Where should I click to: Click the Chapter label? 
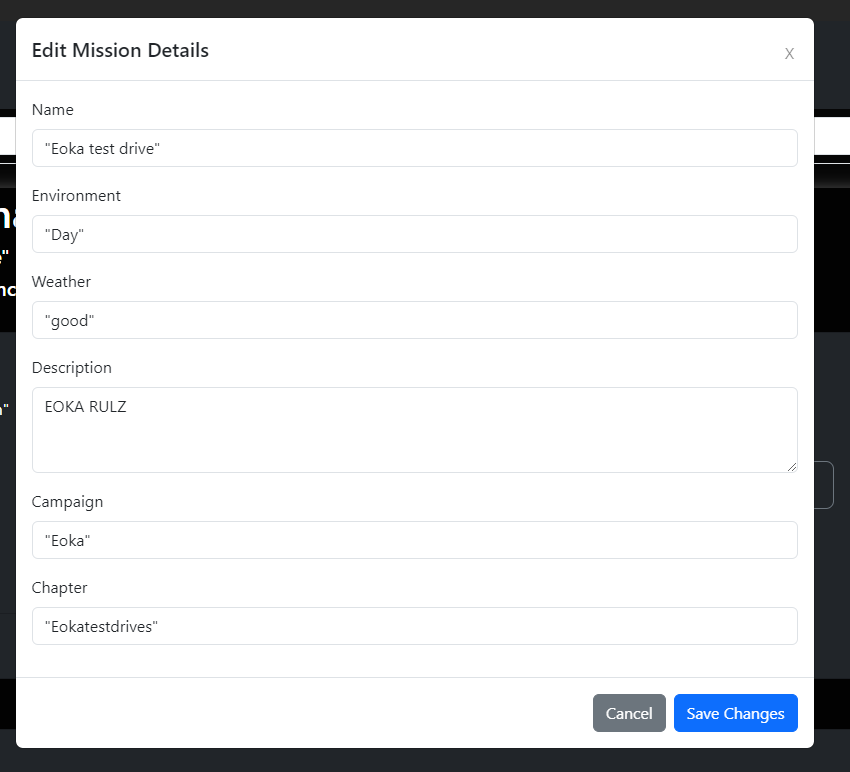click(x=59, y=588)
